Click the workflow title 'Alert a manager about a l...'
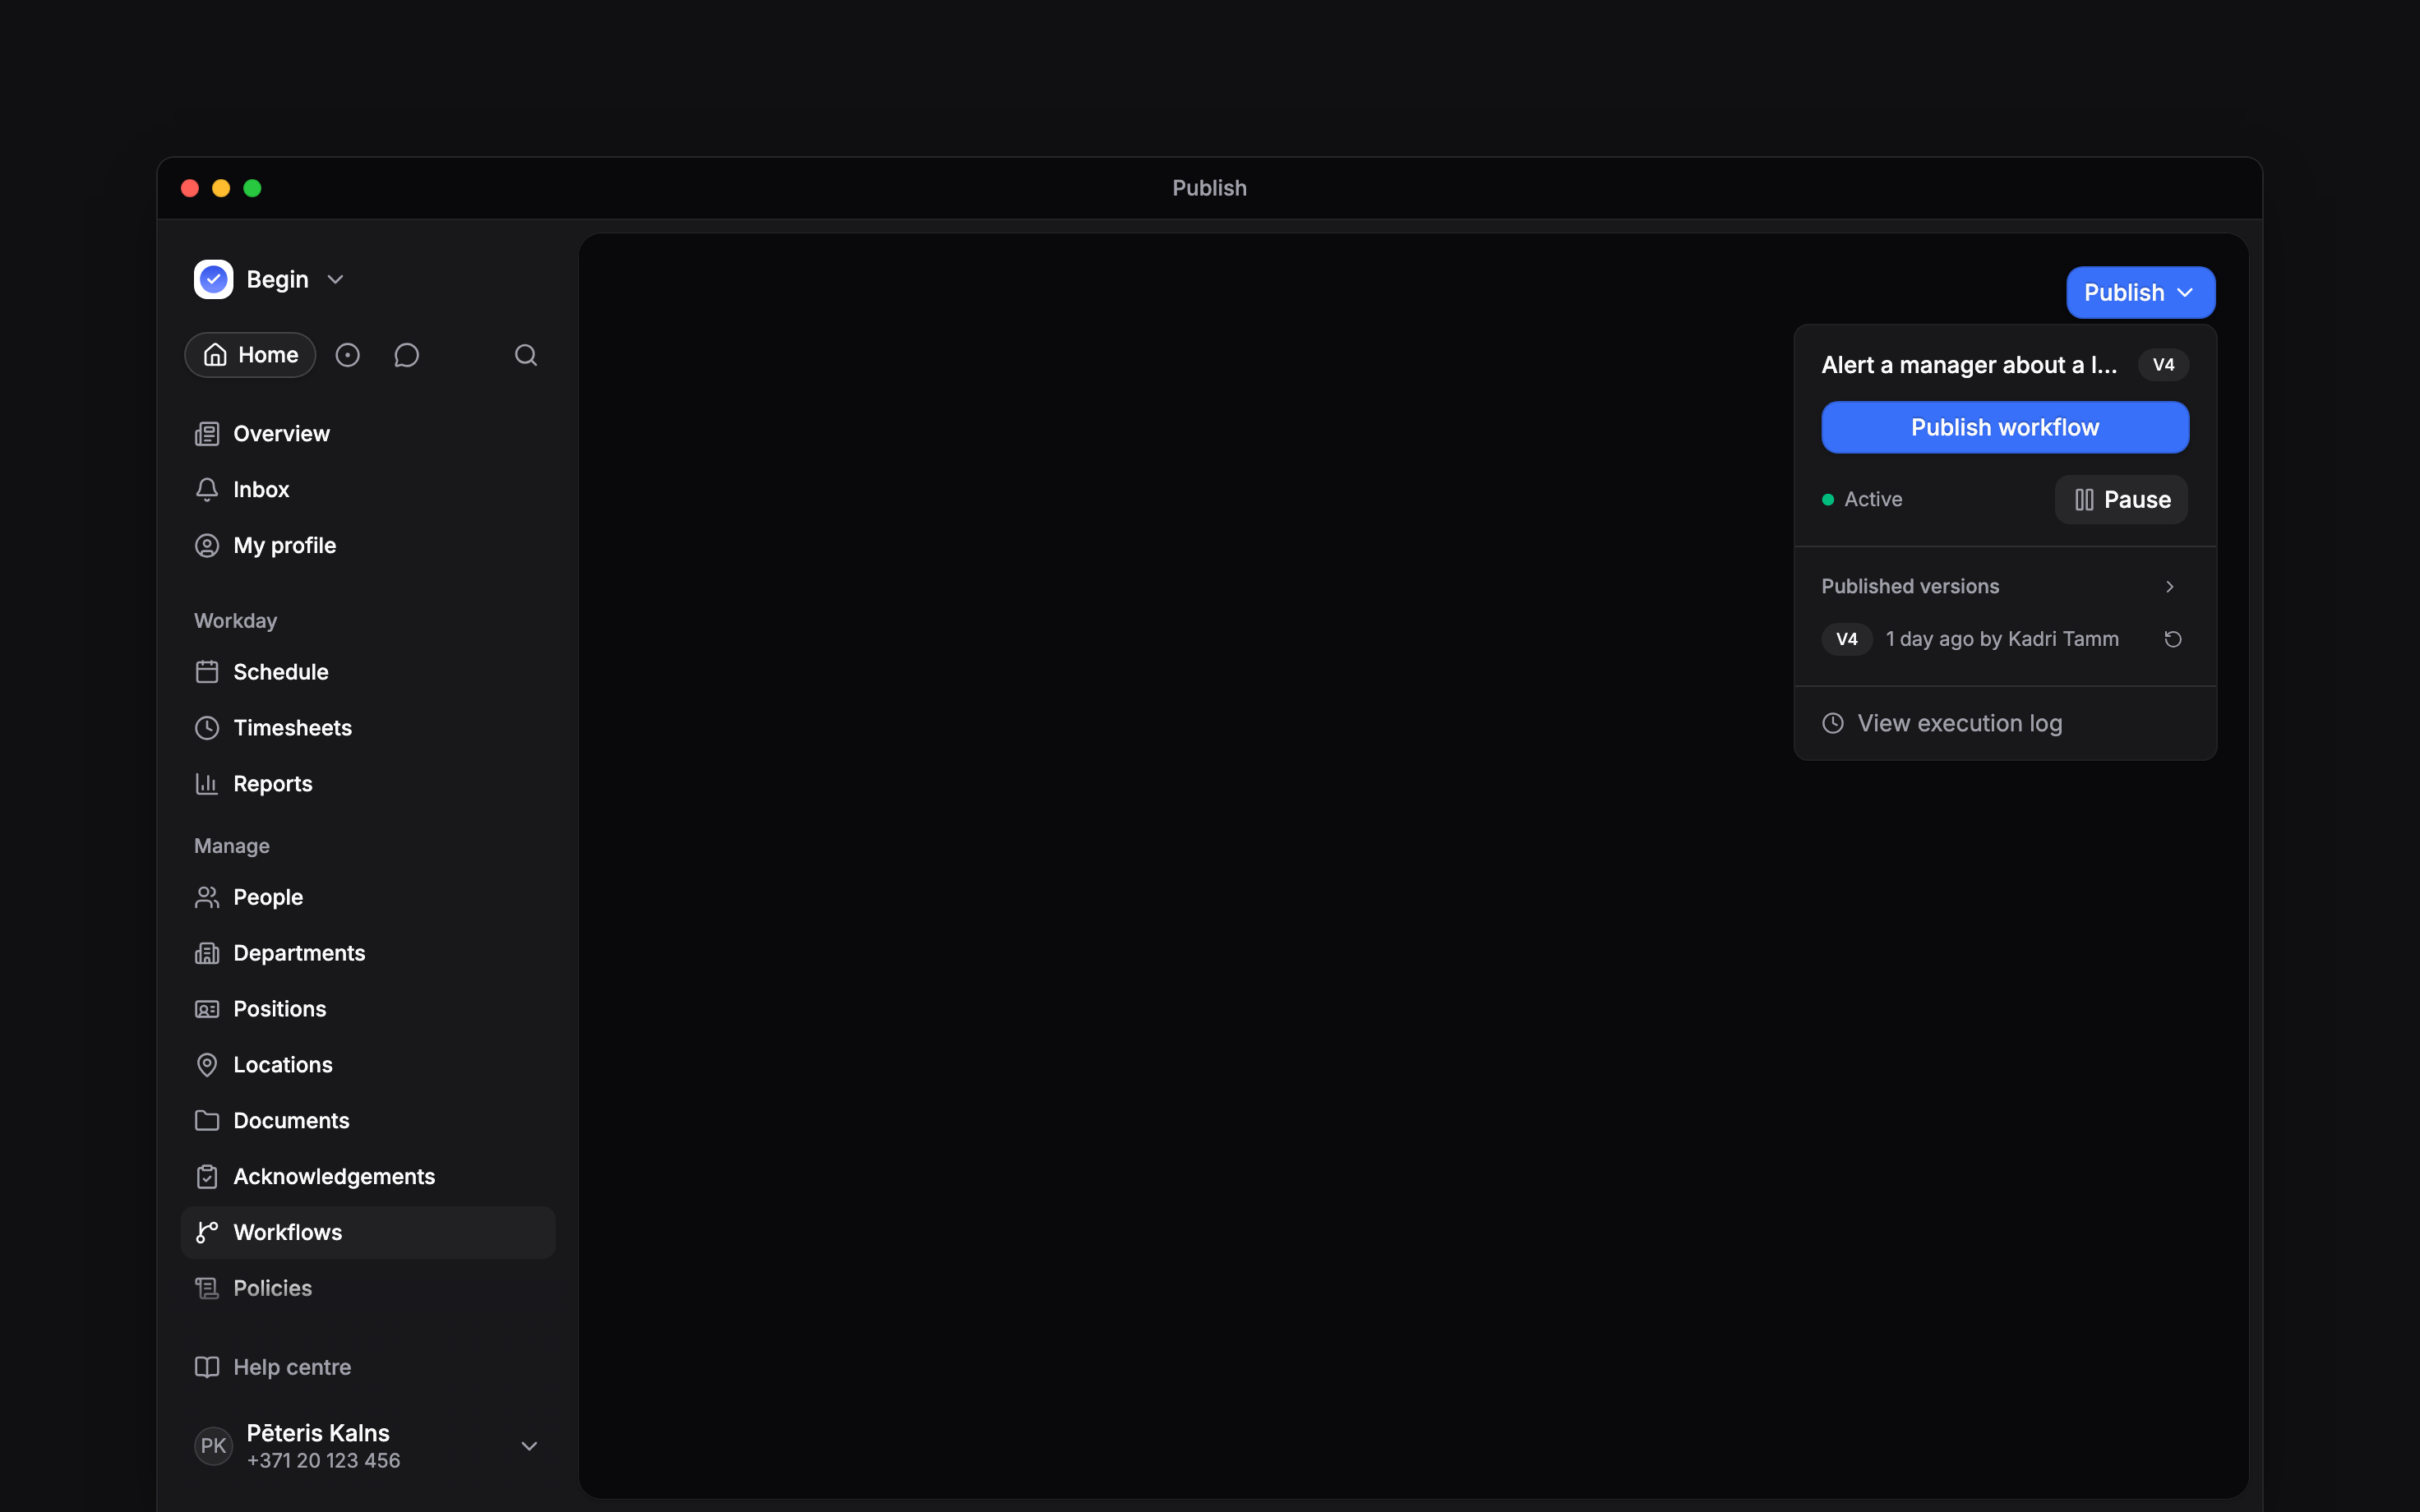Image resolution: width=2420 pixels, height=1512 pixels. pos(1969,365)
